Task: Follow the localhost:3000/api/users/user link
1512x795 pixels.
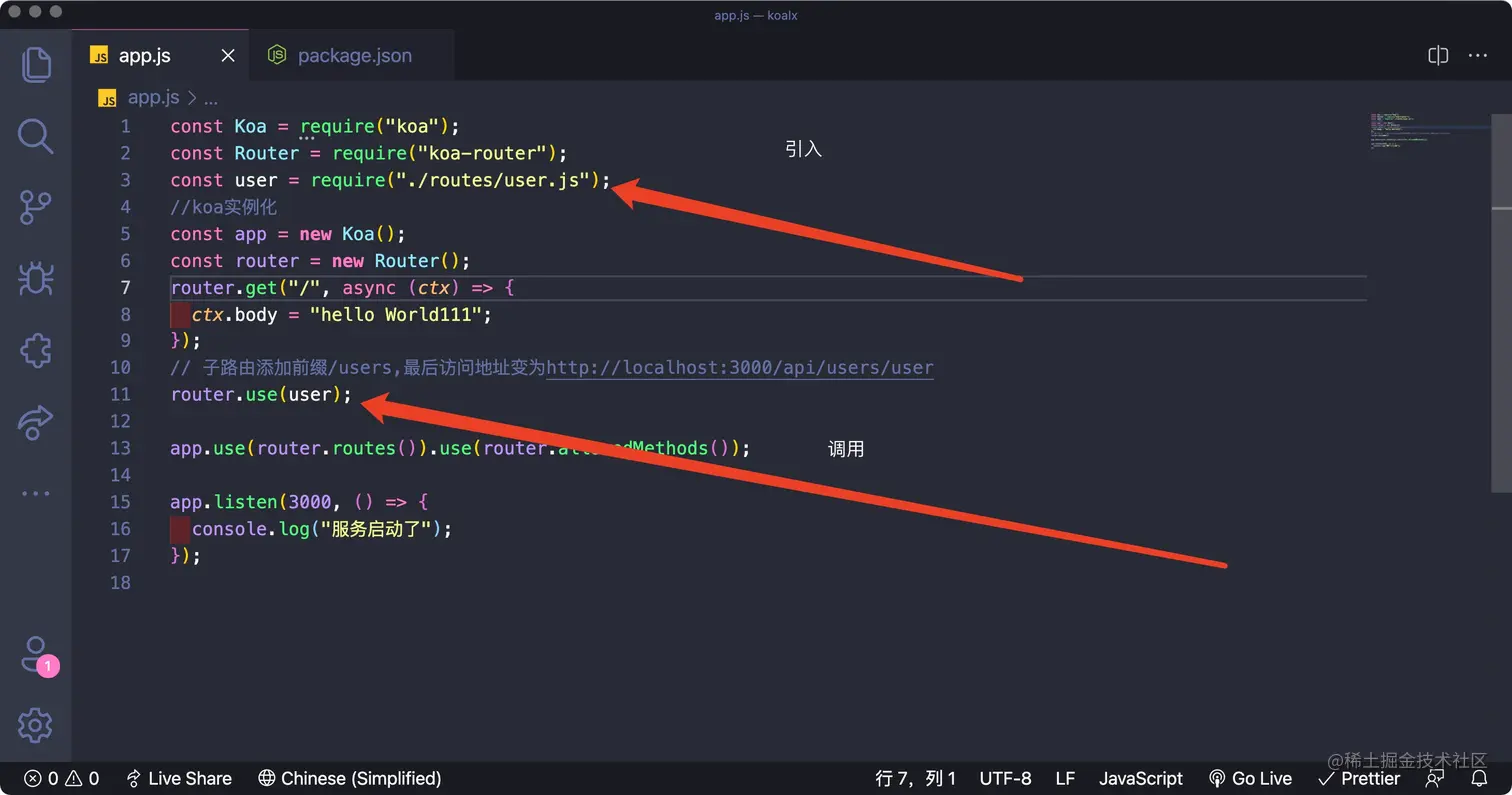Action: (739, 367)
